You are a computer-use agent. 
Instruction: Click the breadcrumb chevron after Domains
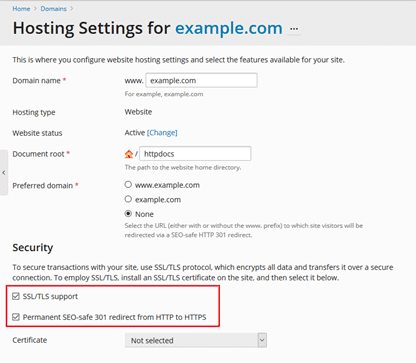(x=72, y=9)
